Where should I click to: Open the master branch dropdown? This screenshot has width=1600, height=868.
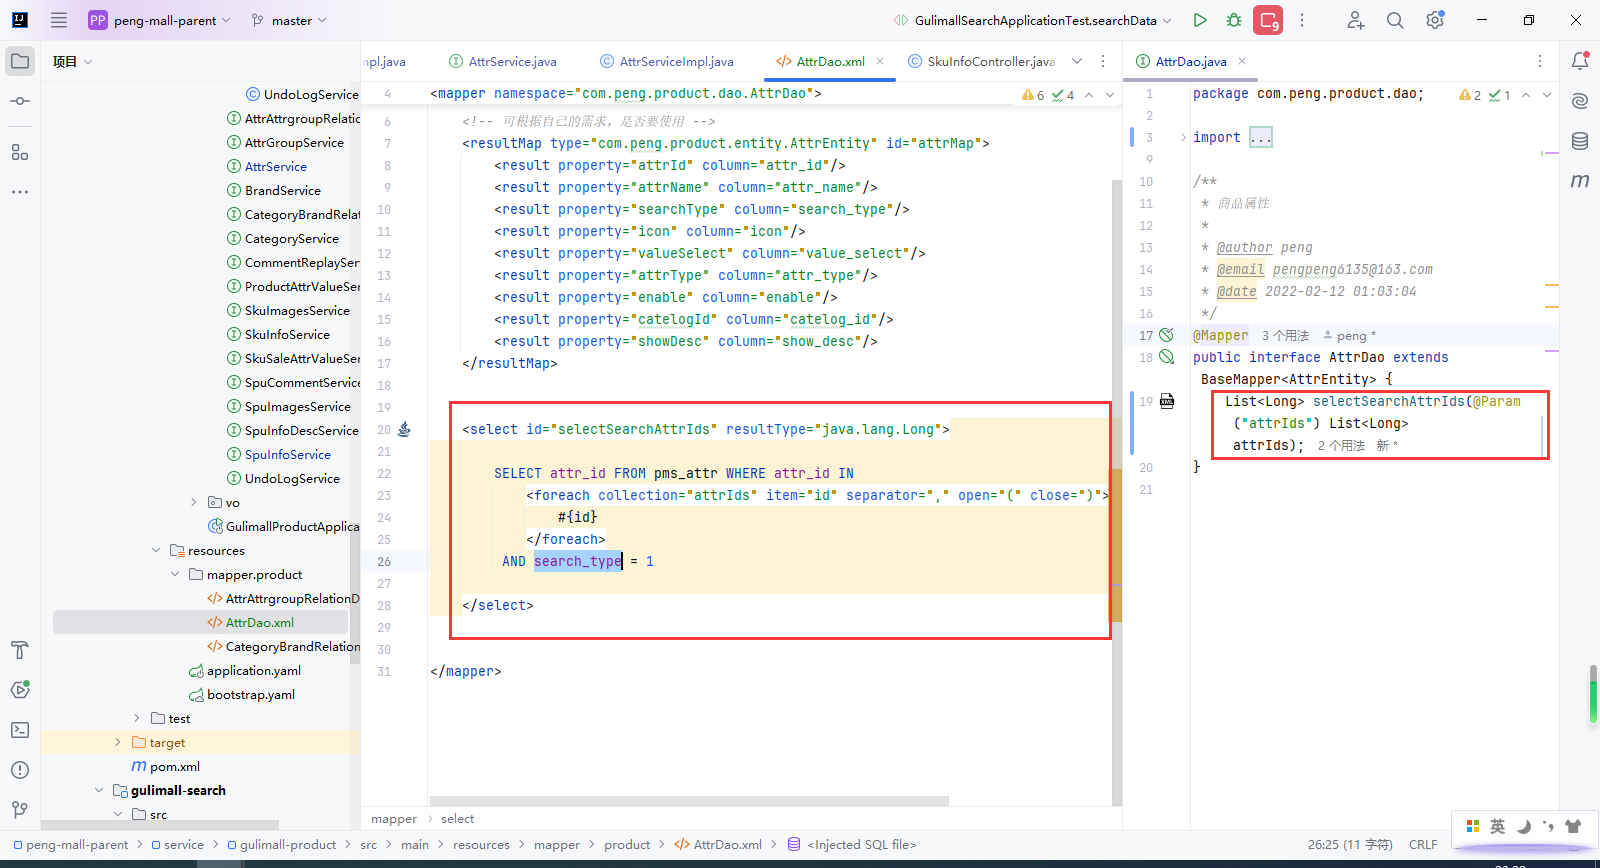289,20
